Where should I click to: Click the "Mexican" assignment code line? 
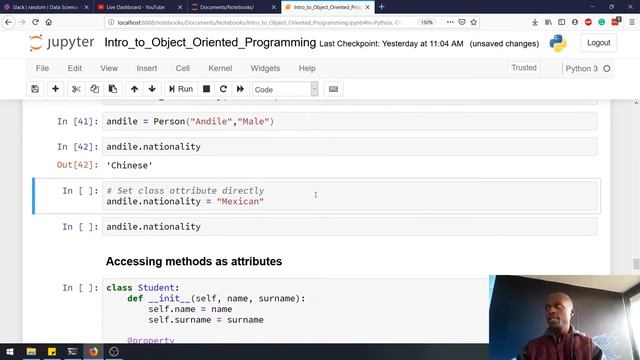[x=185, y=201]
